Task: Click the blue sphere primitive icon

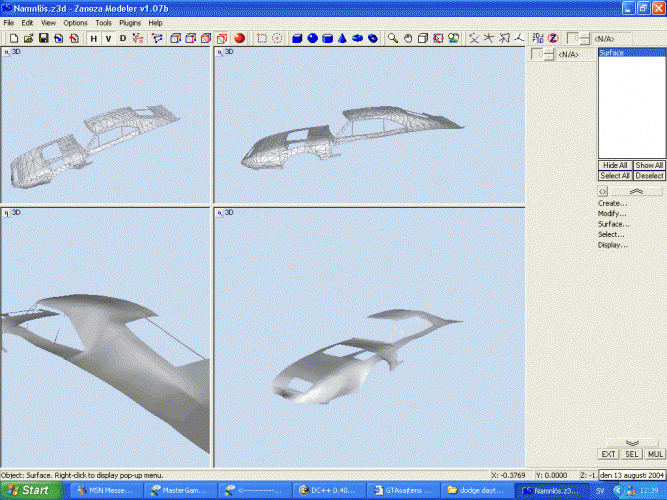Action: 312,38
